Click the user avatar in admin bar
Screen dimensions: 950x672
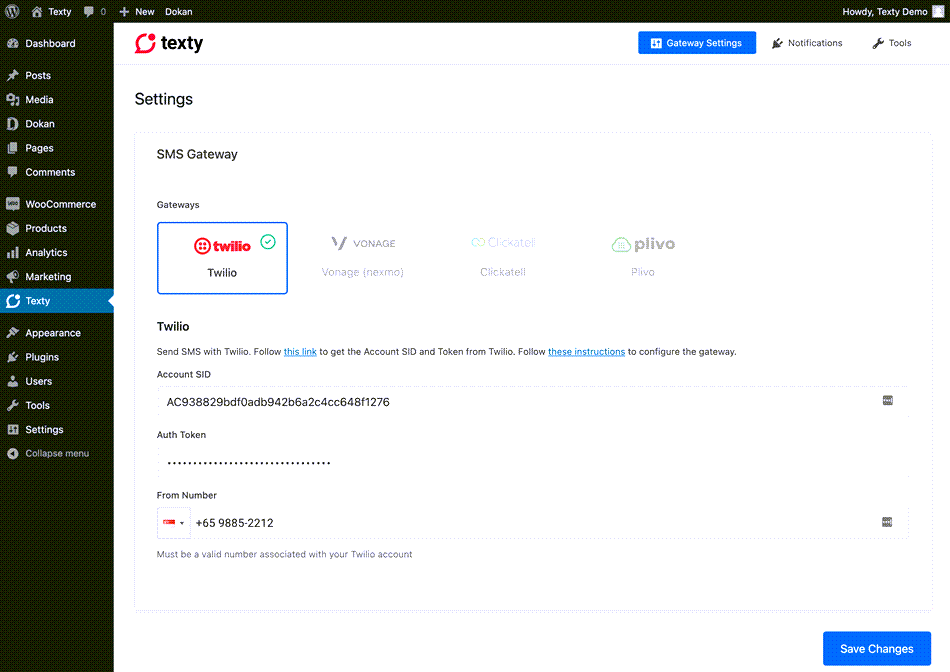938,12
